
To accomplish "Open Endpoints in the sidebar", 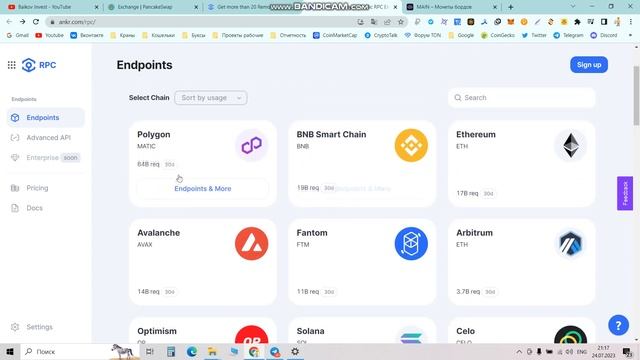I will [46, 118].
